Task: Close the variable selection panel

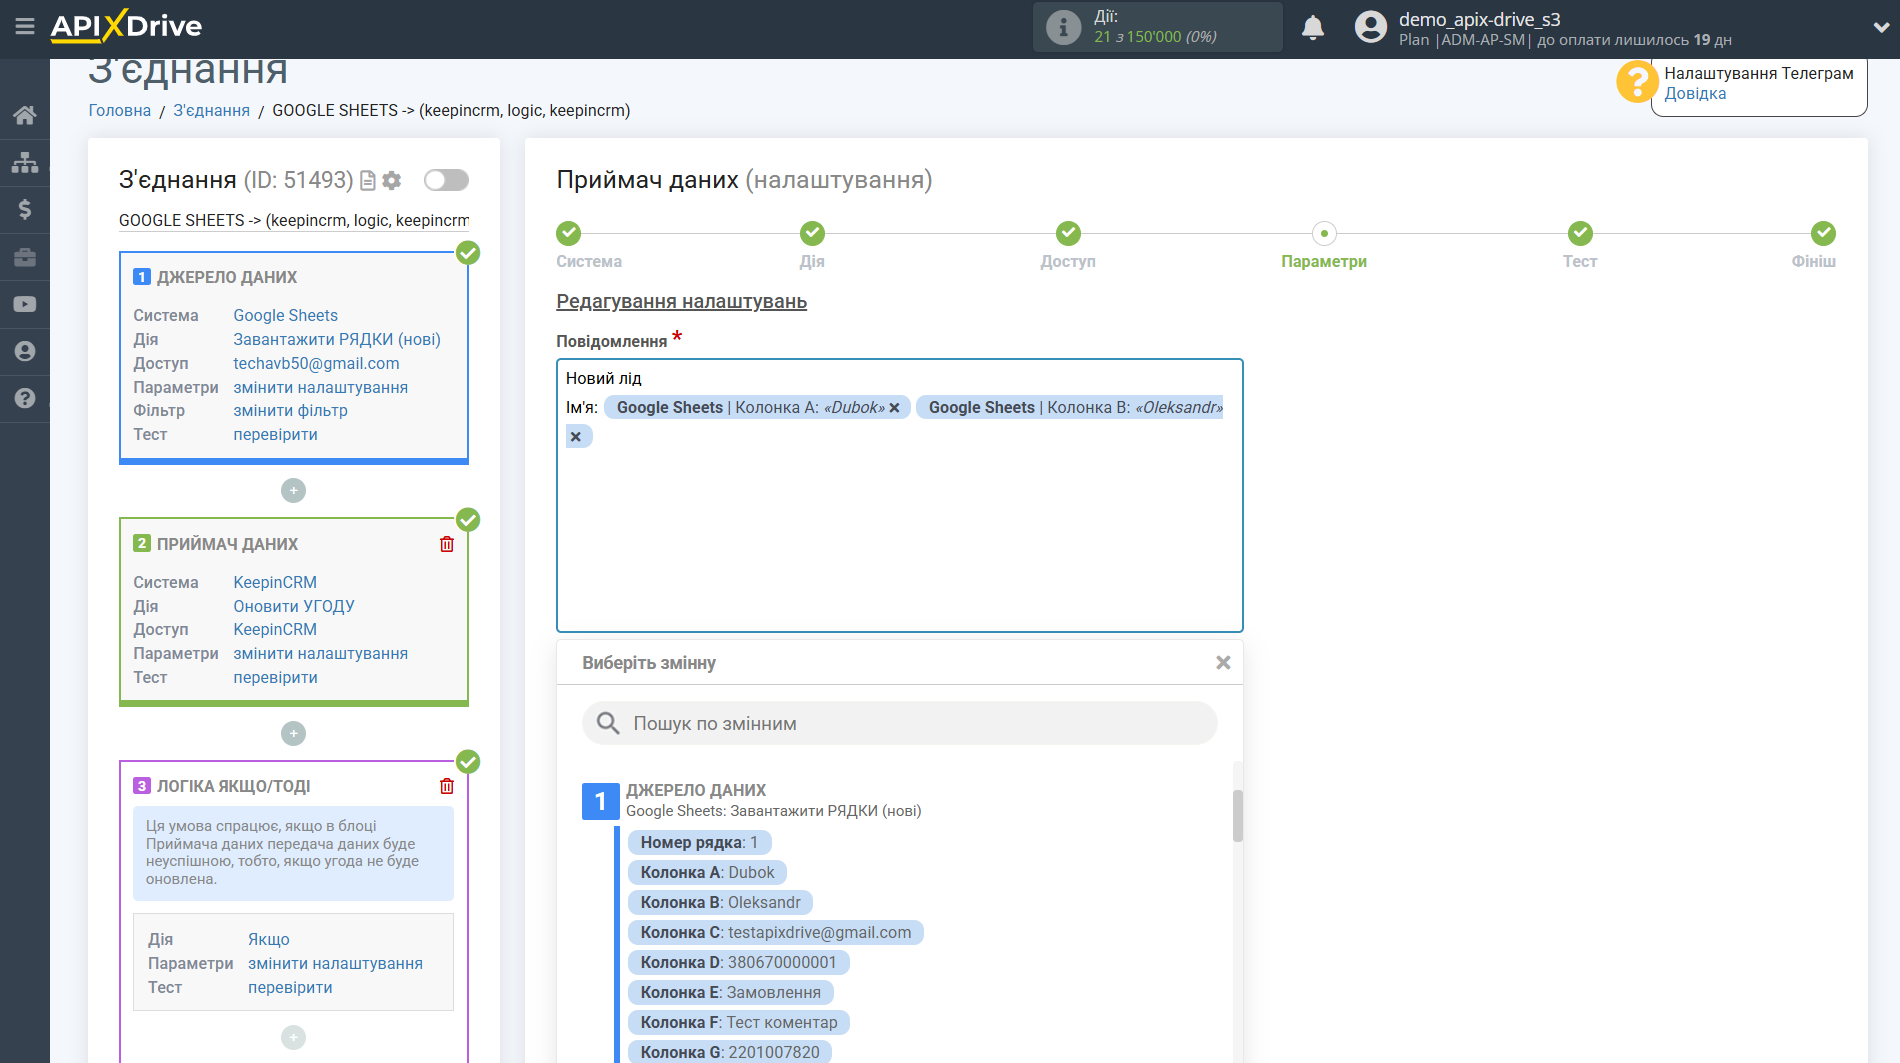Action: pyautogui.click(x=1222, y=663)
